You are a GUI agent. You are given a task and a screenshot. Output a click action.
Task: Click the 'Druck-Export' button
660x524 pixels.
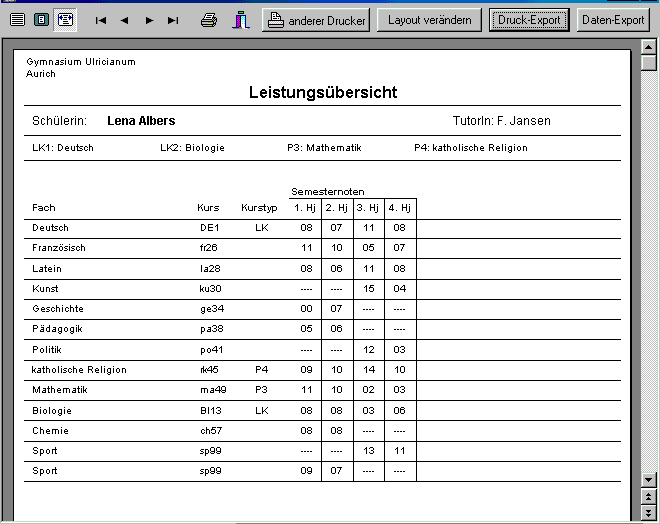[x=530, y=20]
